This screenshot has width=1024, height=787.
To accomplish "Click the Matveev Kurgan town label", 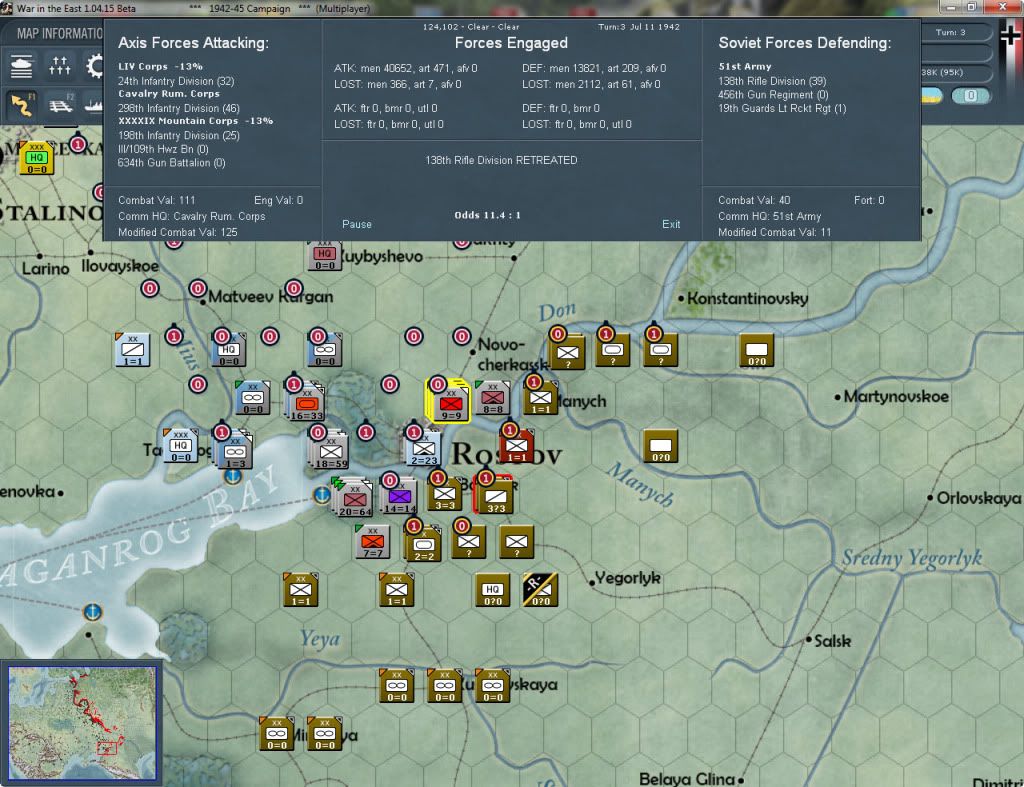I will click(x=270, y=297).
